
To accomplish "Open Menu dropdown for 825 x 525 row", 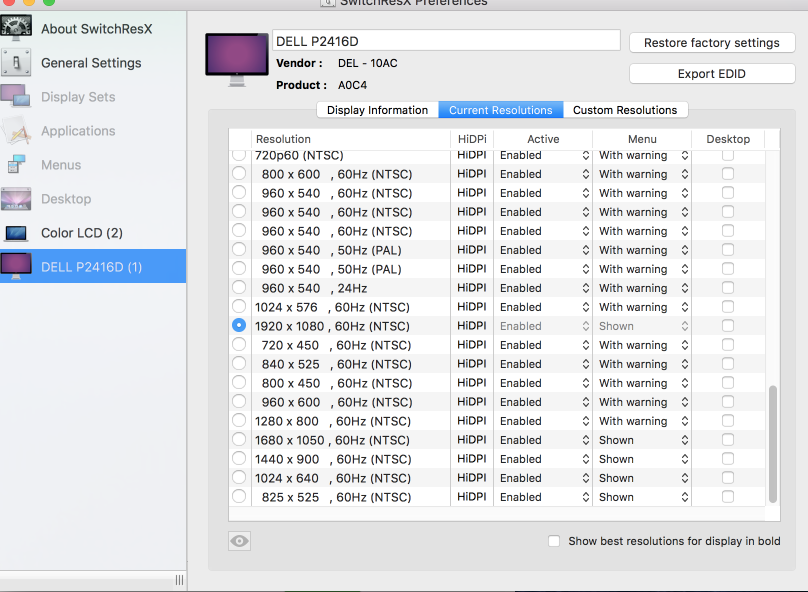I will click(643, 497).
